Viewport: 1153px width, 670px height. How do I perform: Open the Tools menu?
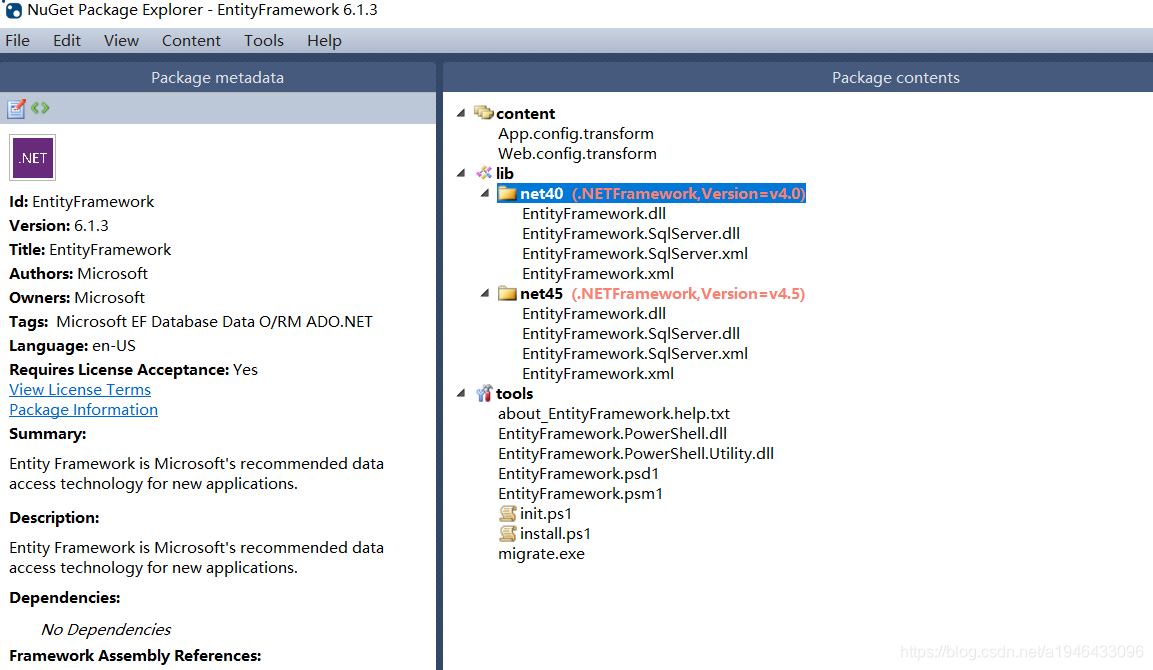263,40
